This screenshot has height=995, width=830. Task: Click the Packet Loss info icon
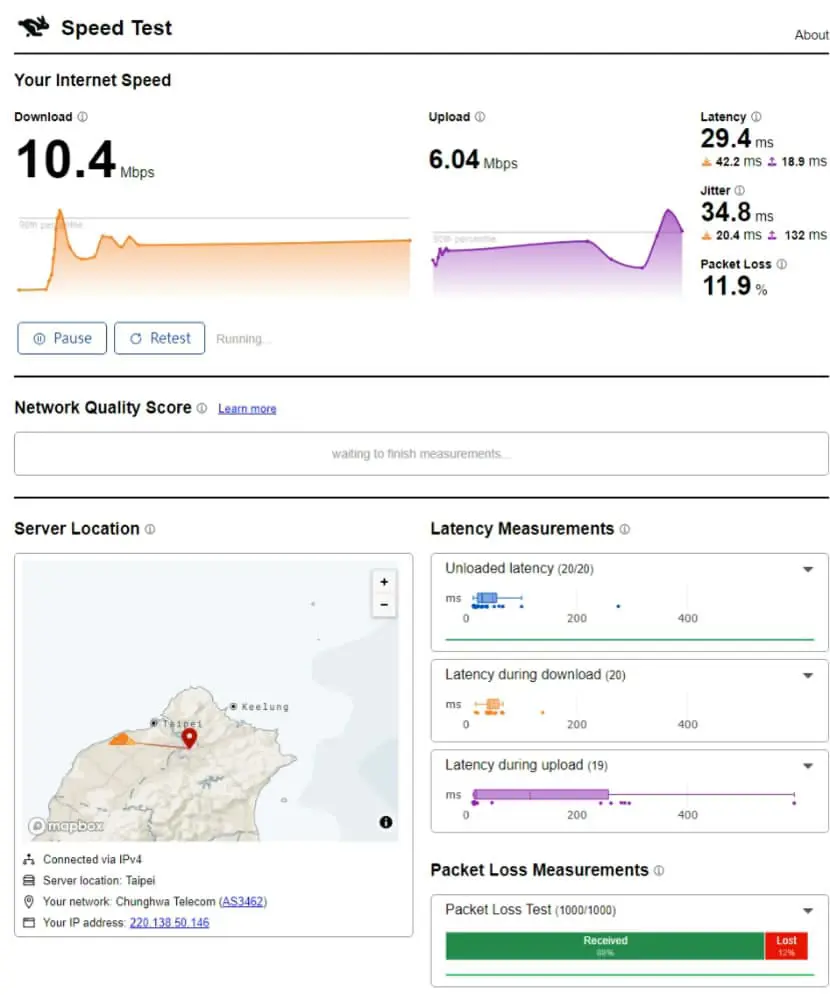coord(782,264)
